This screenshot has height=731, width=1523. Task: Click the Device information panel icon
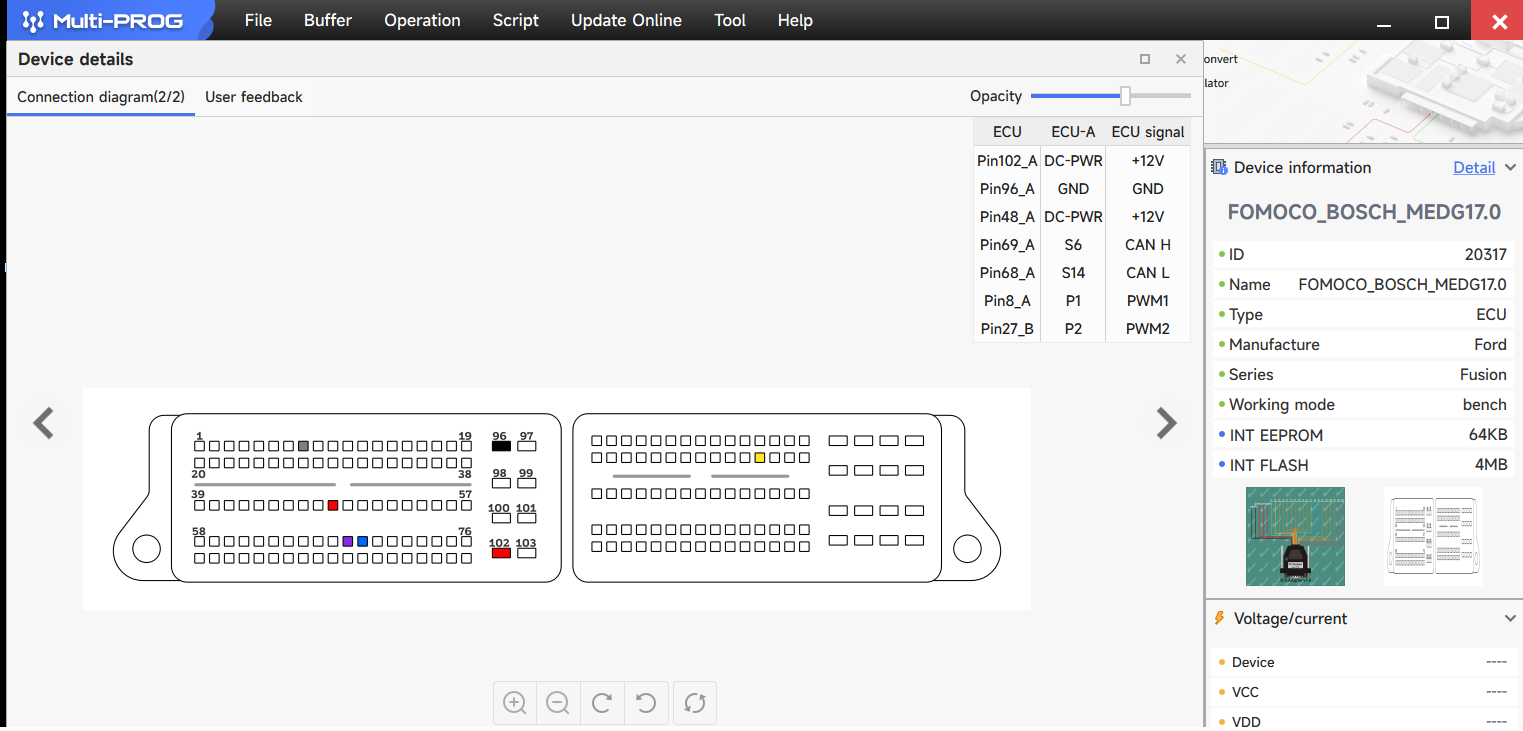(x=1219, y=168)
